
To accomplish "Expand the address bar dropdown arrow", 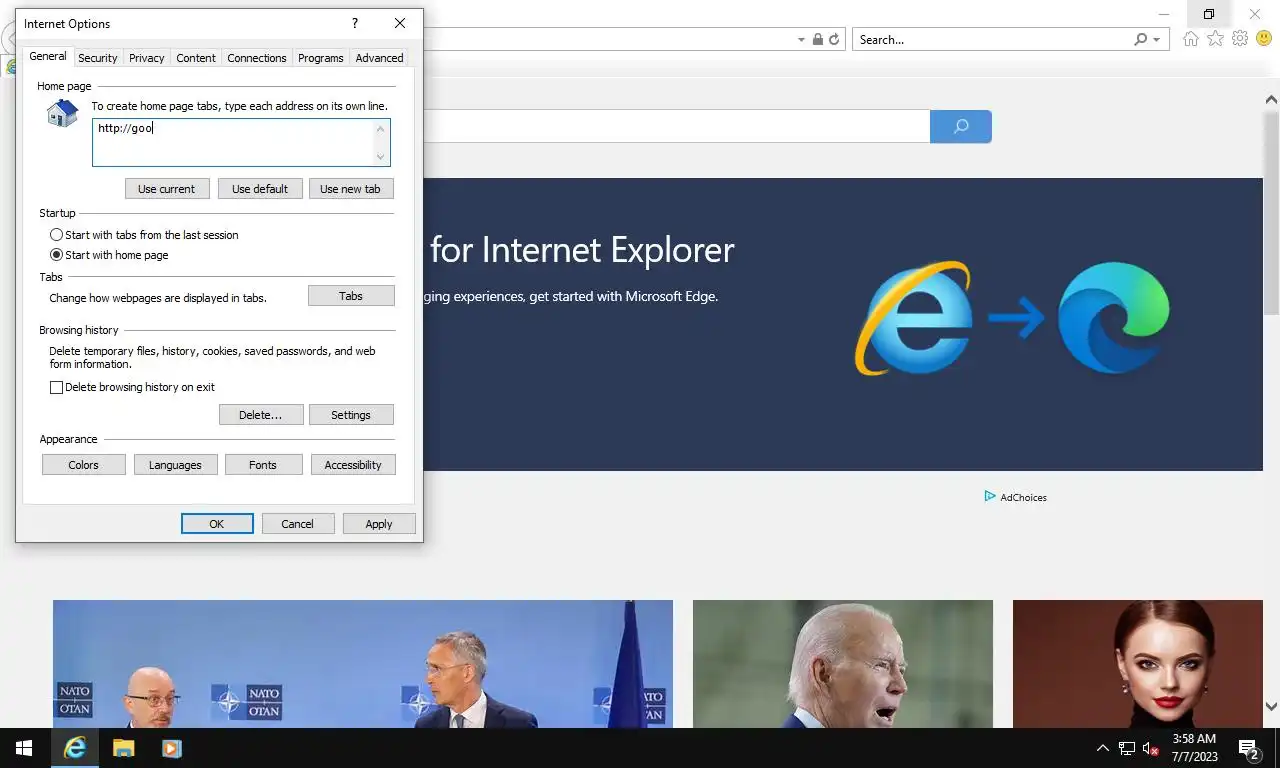I will (x=801, y=40).
